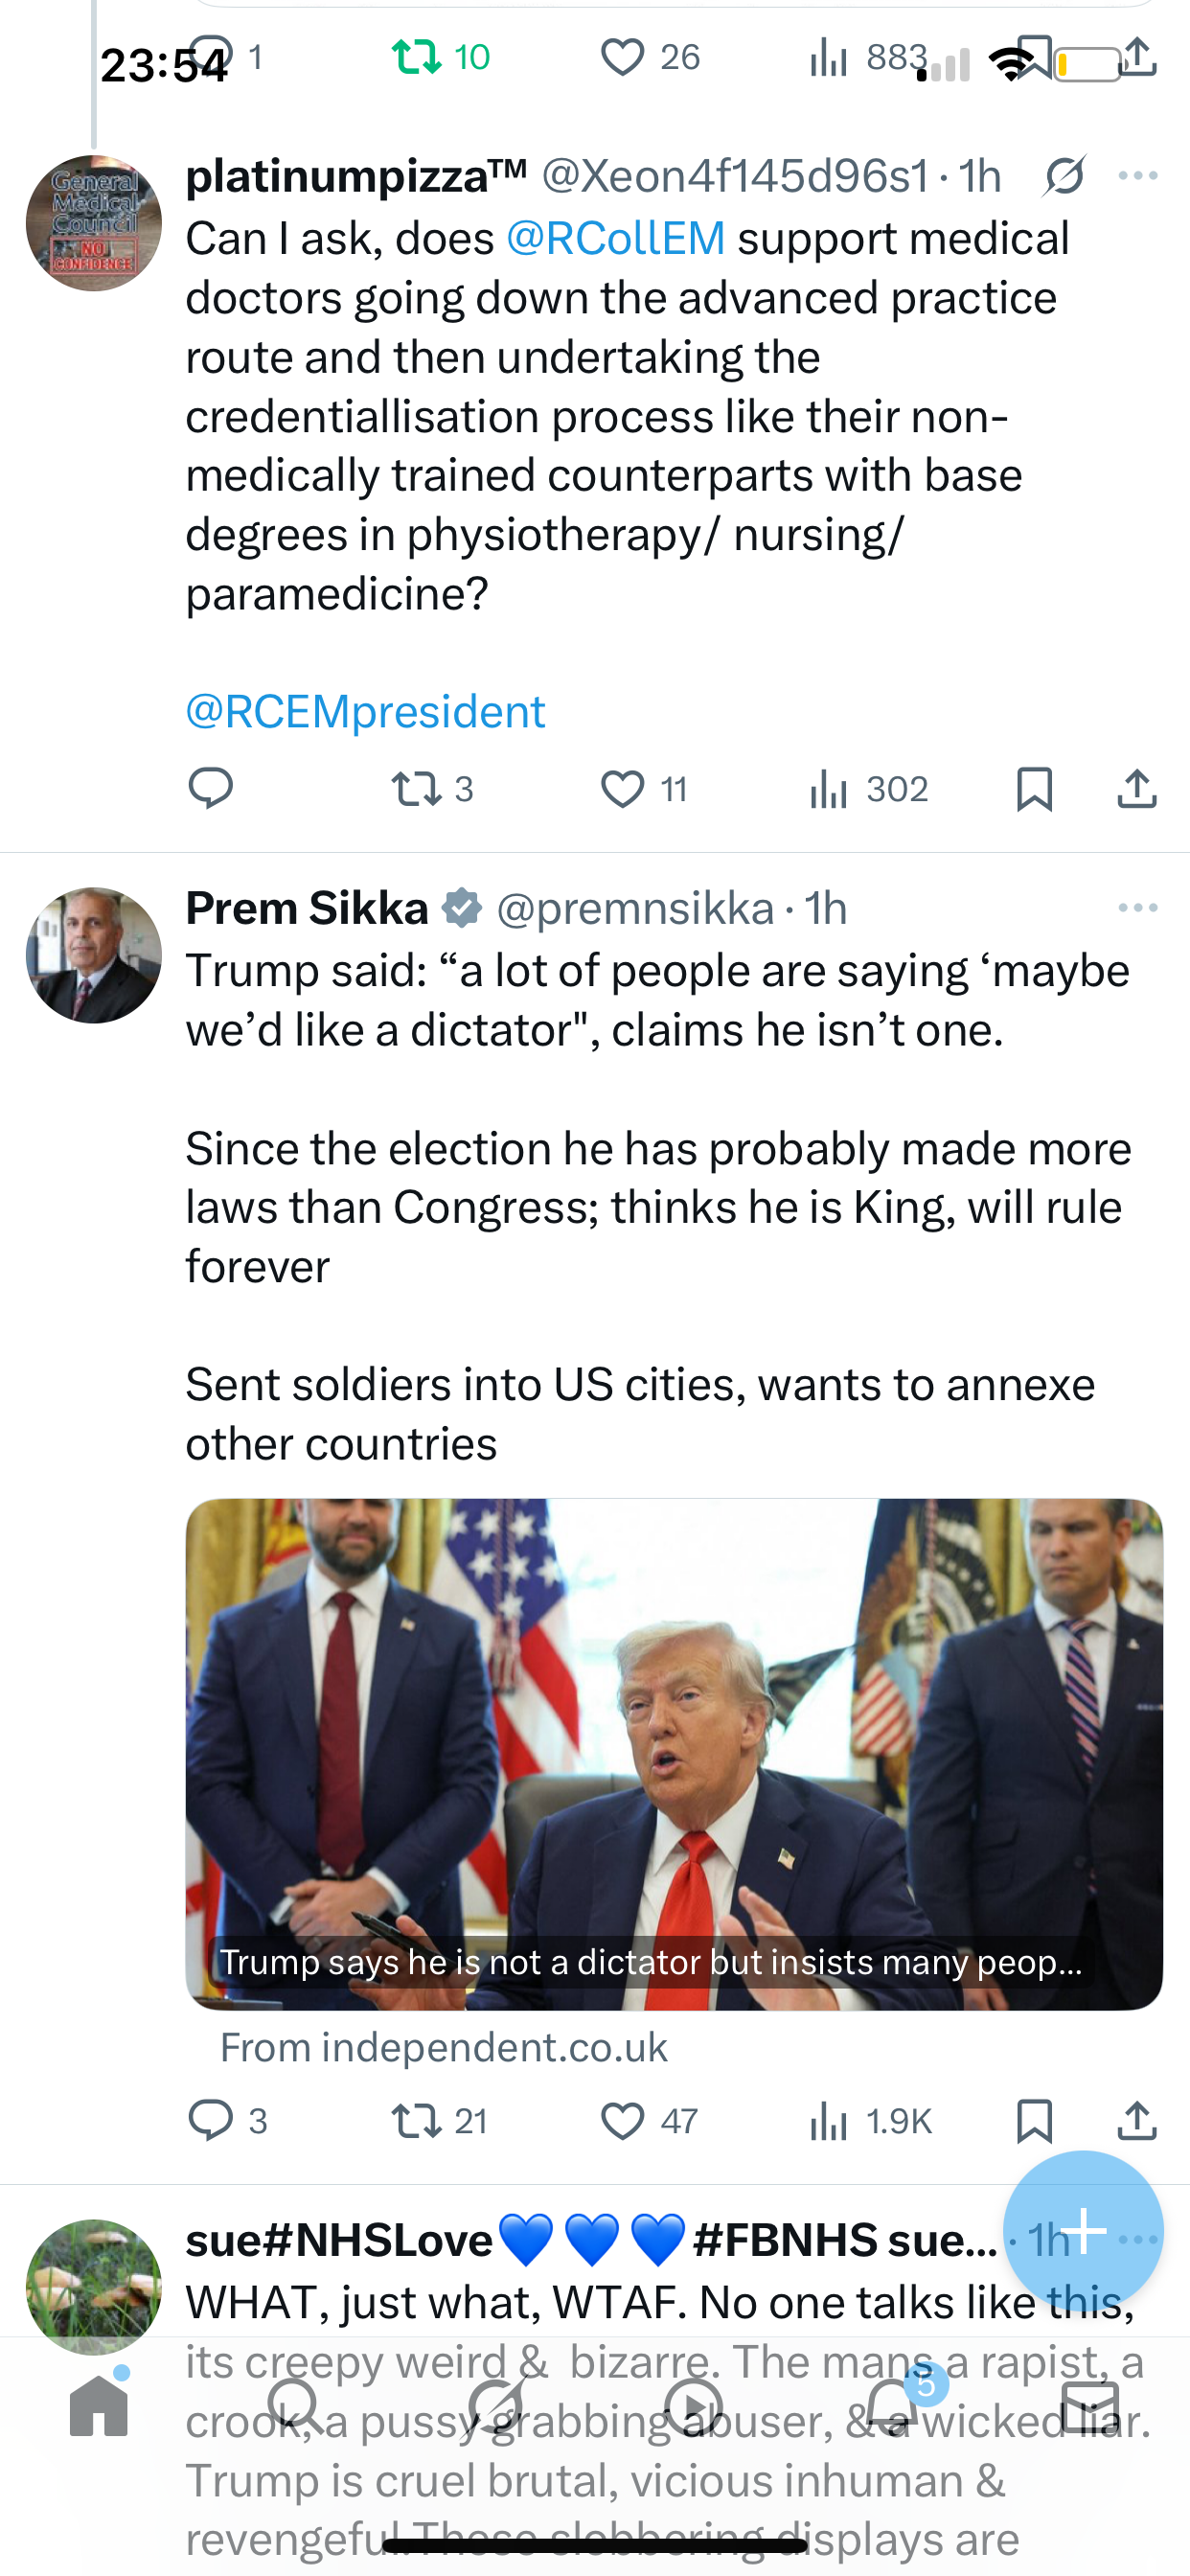View analytics for Prem Sikka's 1.9K views

click(x=870, y=2121)
